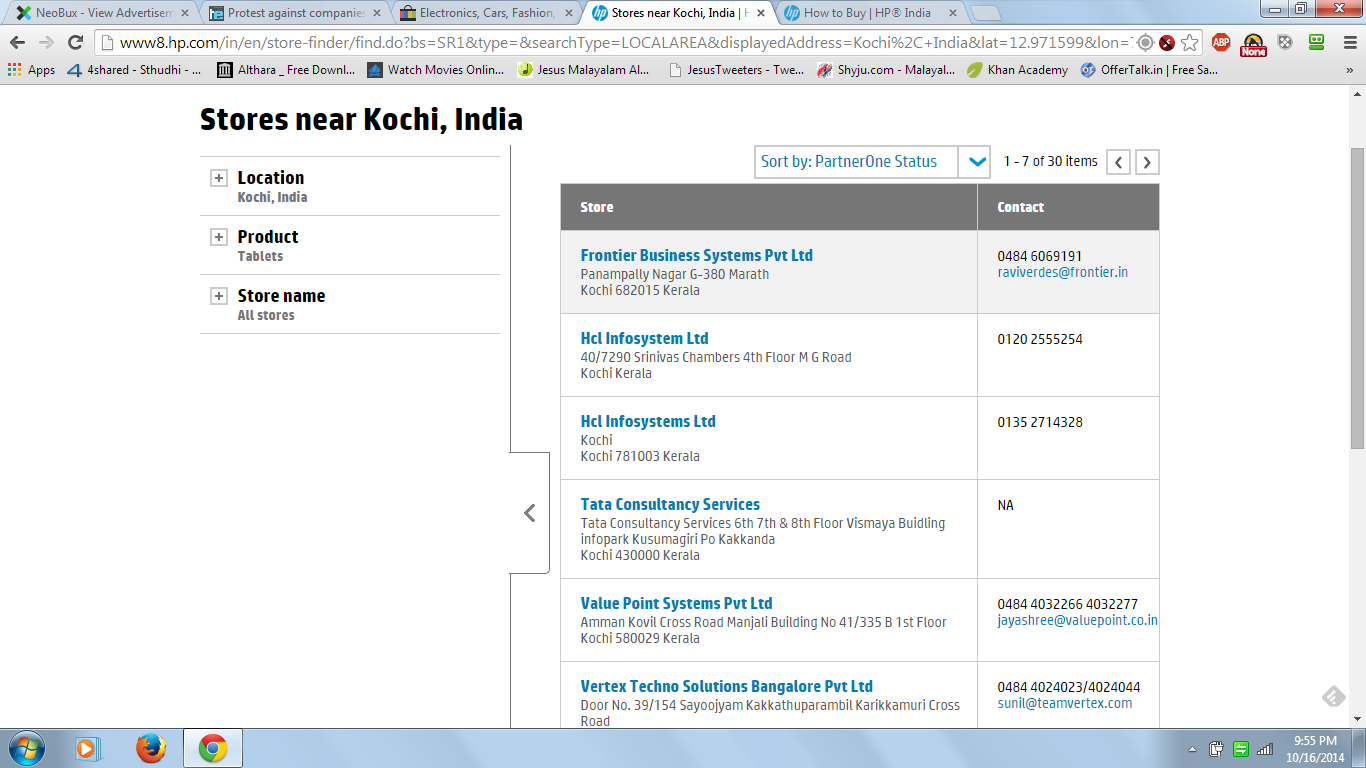Open Windows Media Player from taskbar

pos(88,748)
